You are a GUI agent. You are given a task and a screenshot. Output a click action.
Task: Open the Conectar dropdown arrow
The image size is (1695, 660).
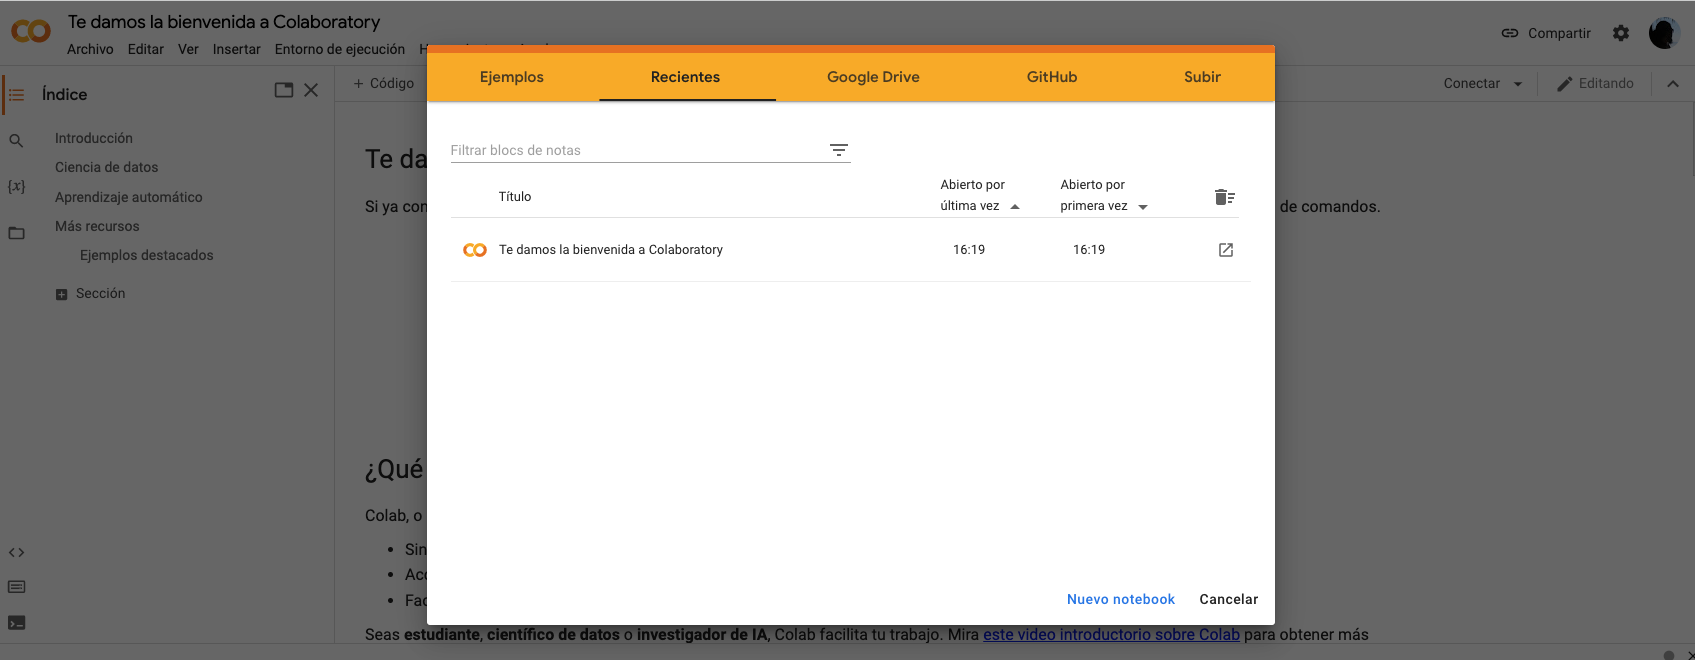(1518, 84)
